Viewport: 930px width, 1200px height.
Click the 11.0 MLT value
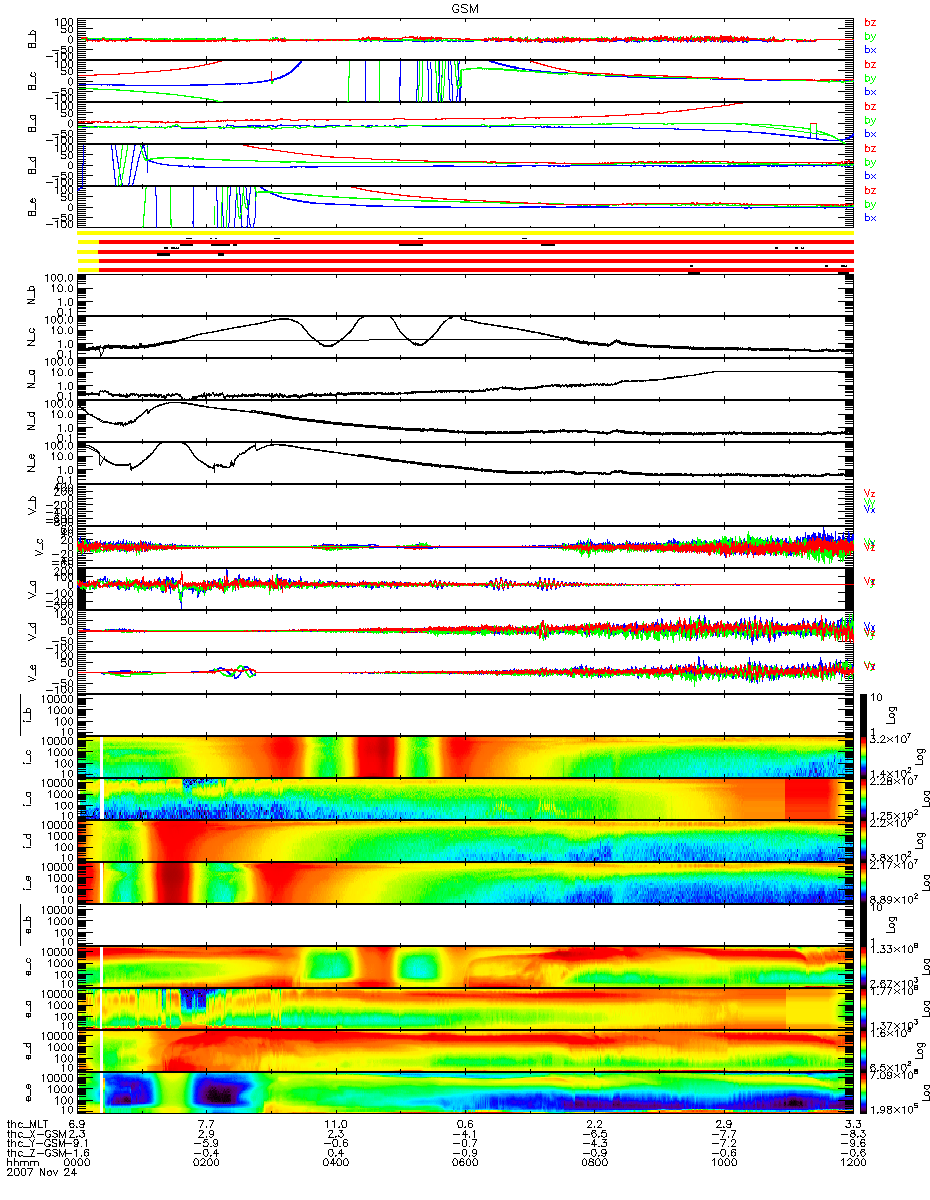[338, 1125]
